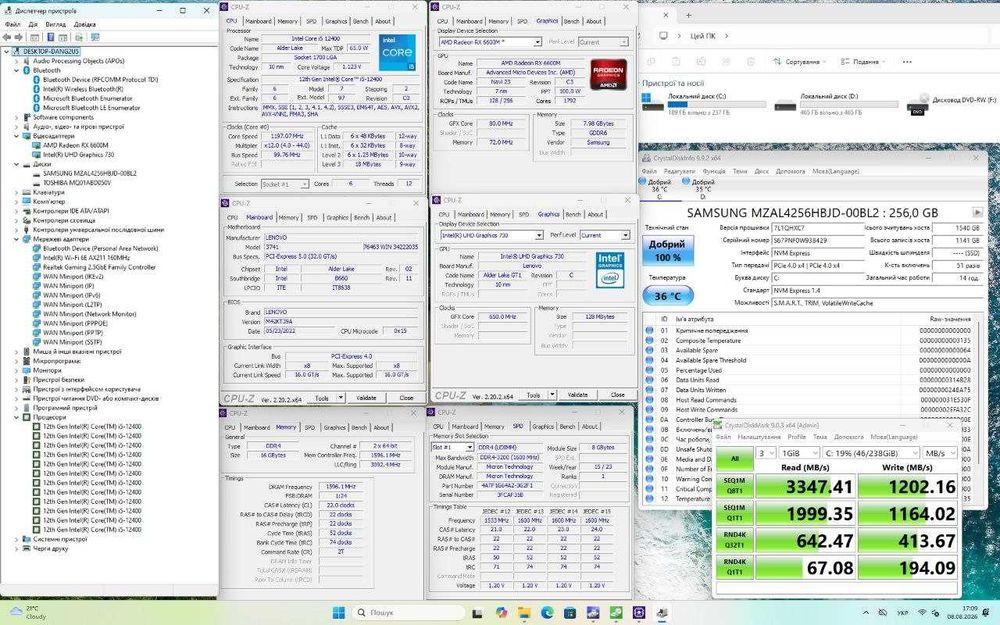Open Socket #1 selection dropdown in CPU-Z
The image size is (1000, 625).
(x=284, y=184)
